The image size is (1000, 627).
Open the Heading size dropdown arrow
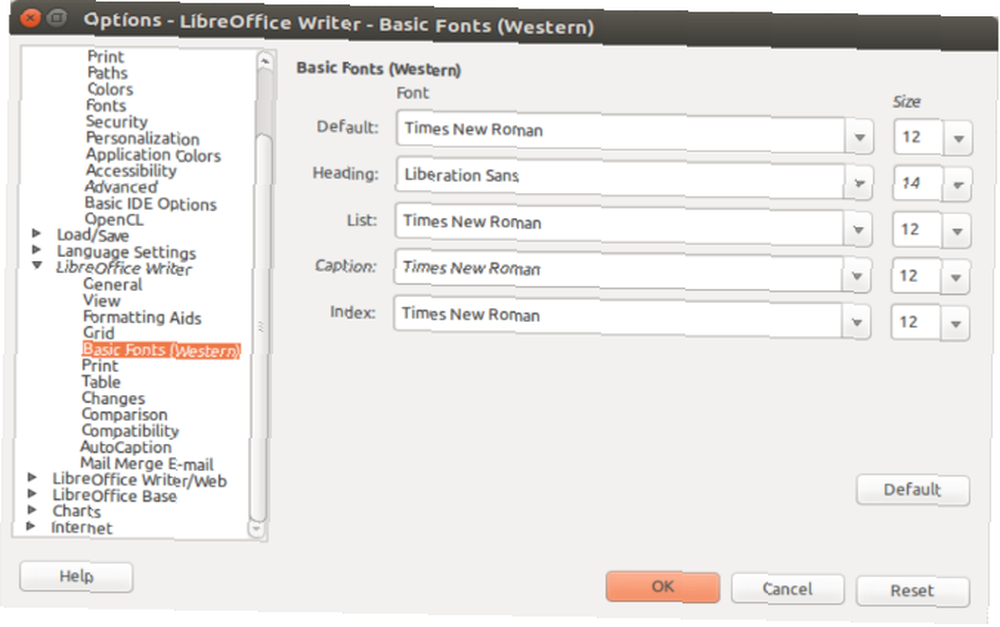click(957, 185)
